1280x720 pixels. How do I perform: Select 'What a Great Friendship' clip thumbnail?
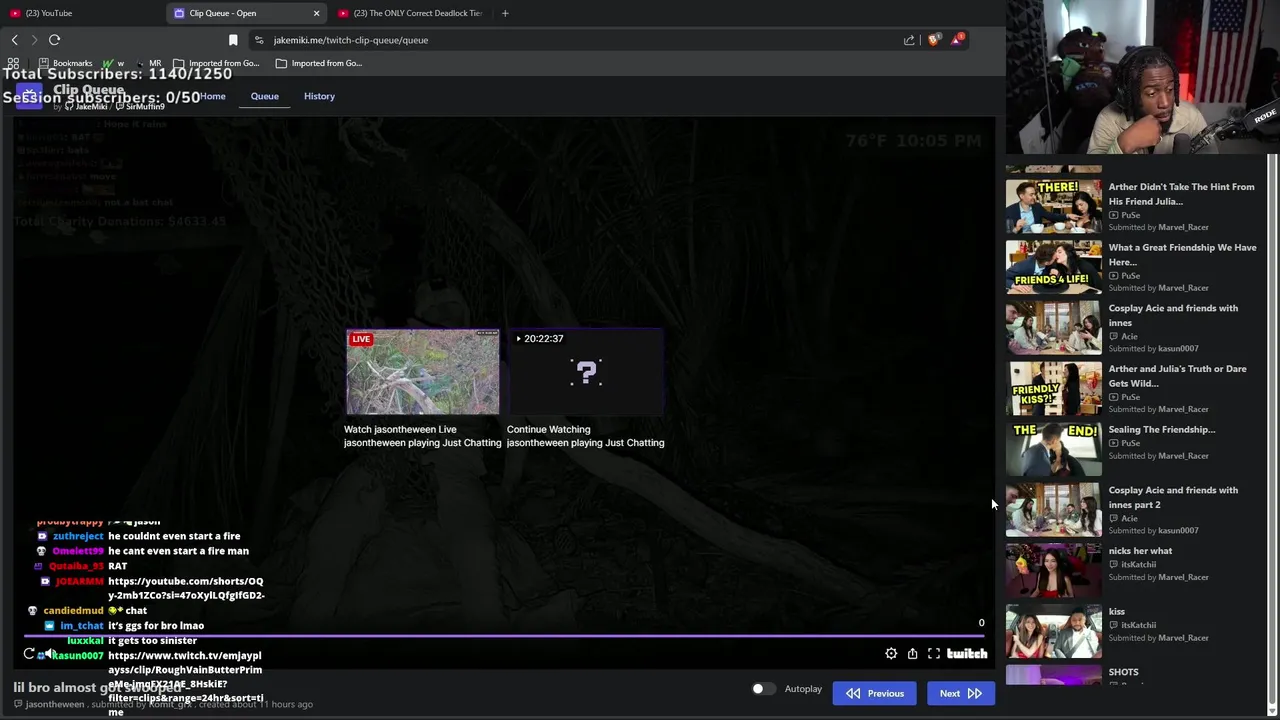(1053, 267)
